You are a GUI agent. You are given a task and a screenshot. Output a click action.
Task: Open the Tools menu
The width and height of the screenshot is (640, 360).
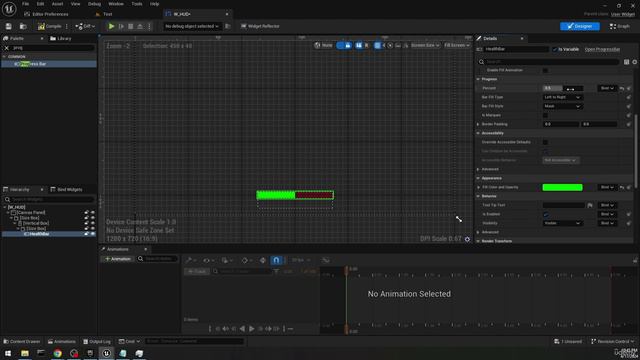137,4
